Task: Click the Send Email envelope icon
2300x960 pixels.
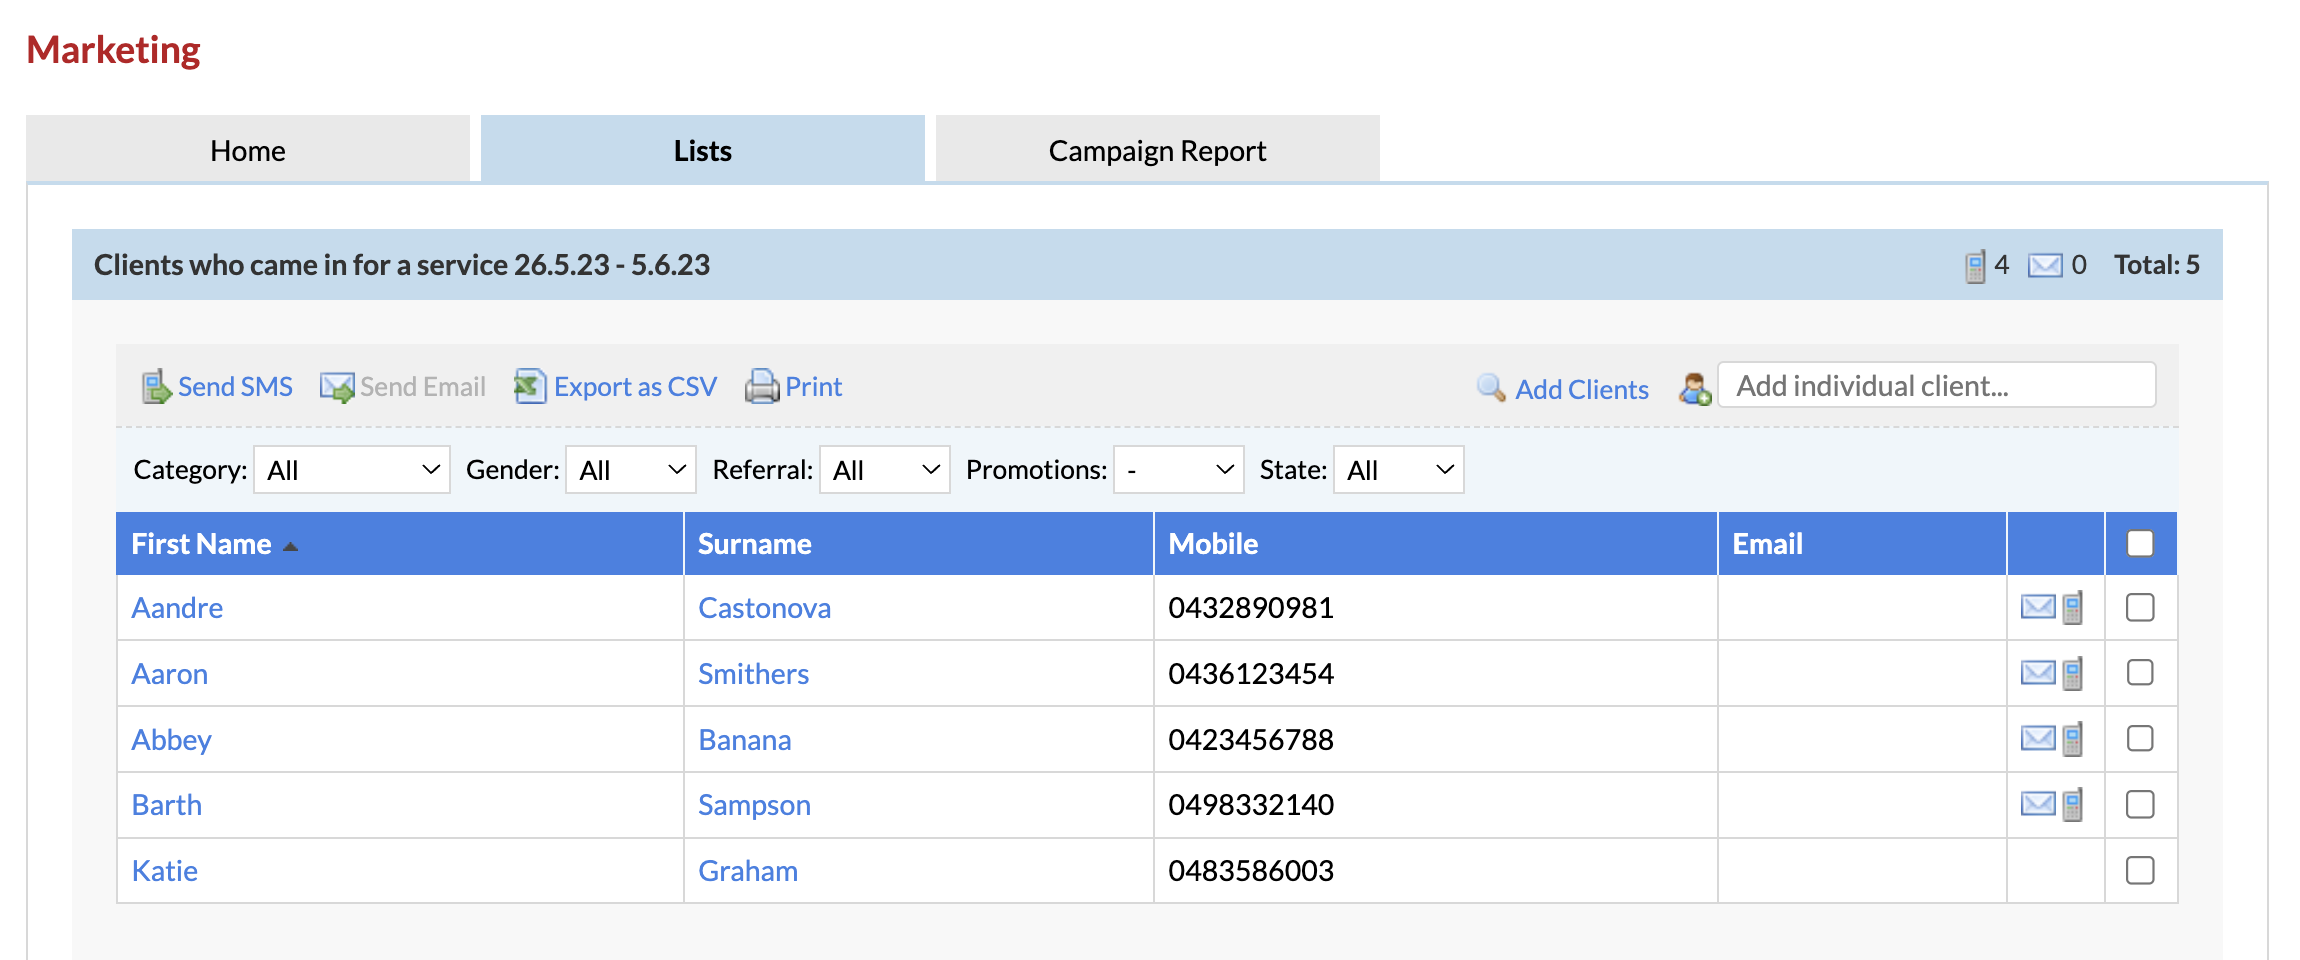Action: coord(337,387)
